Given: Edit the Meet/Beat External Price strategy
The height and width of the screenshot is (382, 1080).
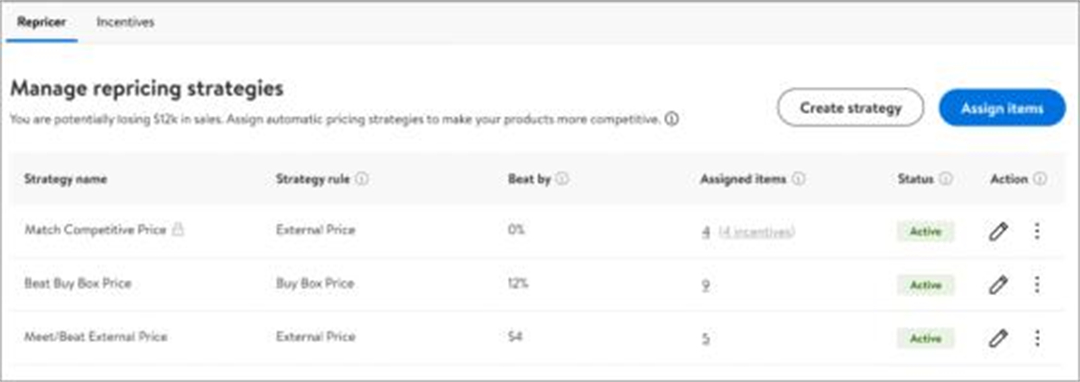Looking at the screenshot, I should 998,338.
